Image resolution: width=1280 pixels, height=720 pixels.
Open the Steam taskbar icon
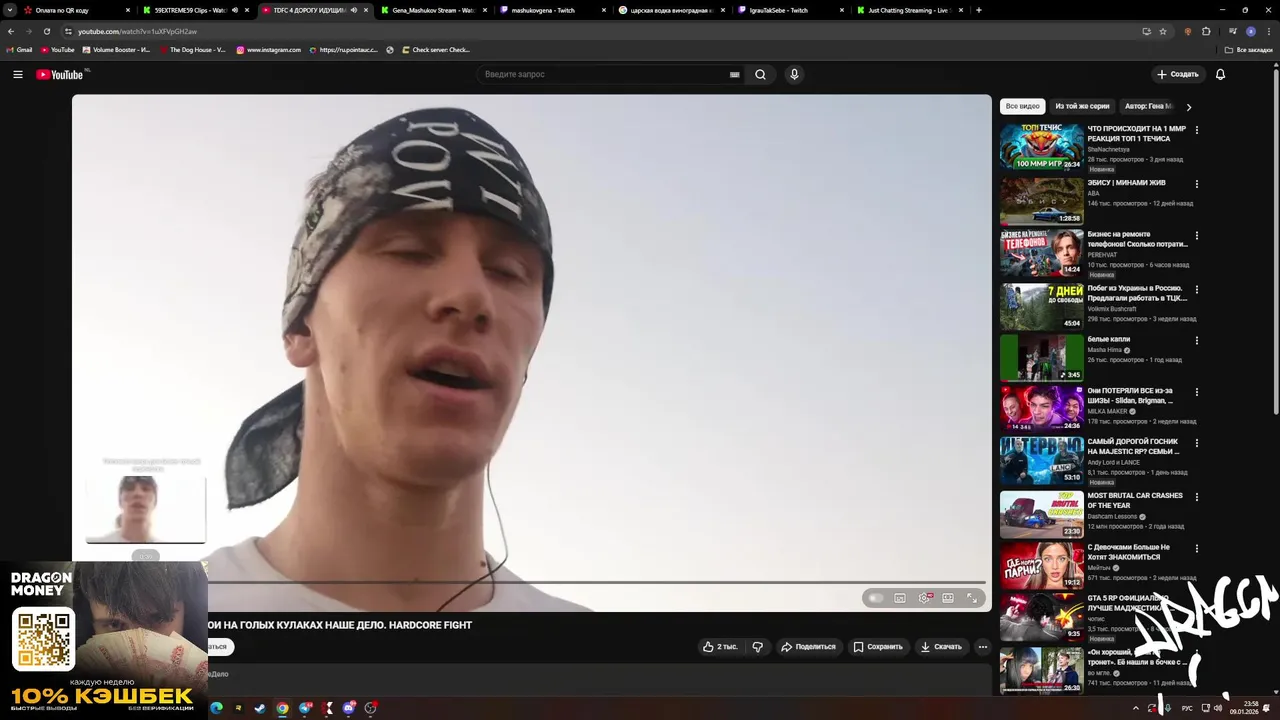pos(260,708)
